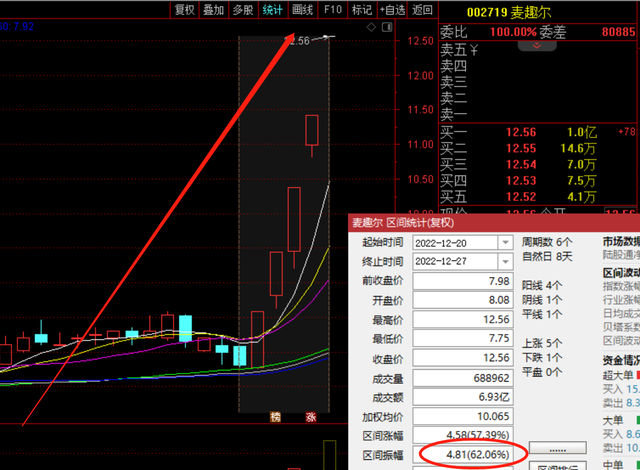The image size is (640, 470).
Task: Click the 区间振幅 value field
Action: pyautogui.click(x=470, y=454)
